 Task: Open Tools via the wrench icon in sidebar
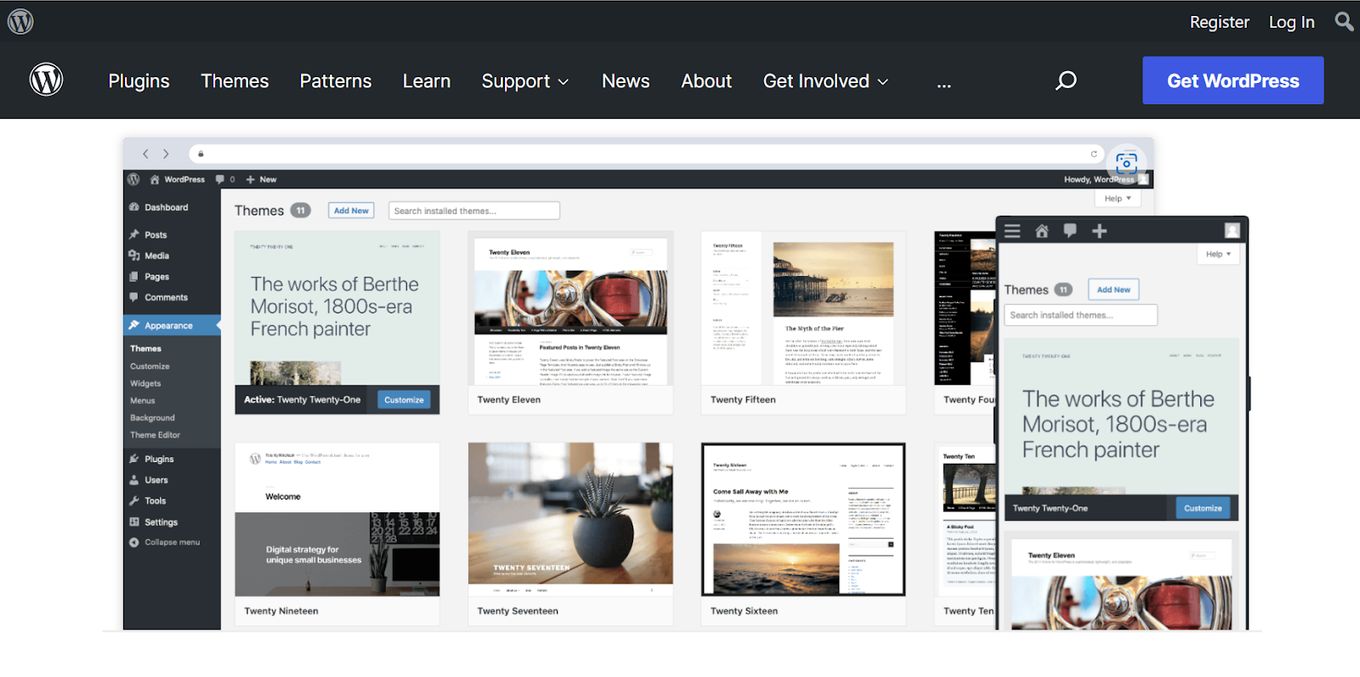click(x=134, y=501)
